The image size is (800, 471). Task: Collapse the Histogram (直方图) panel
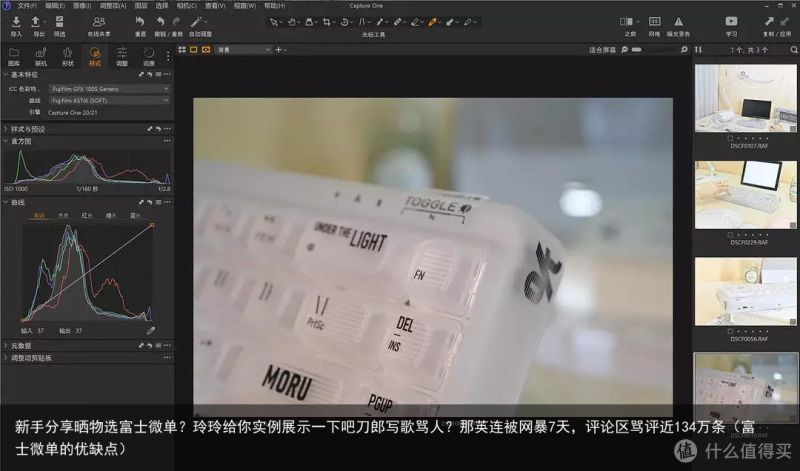[6, 141]
